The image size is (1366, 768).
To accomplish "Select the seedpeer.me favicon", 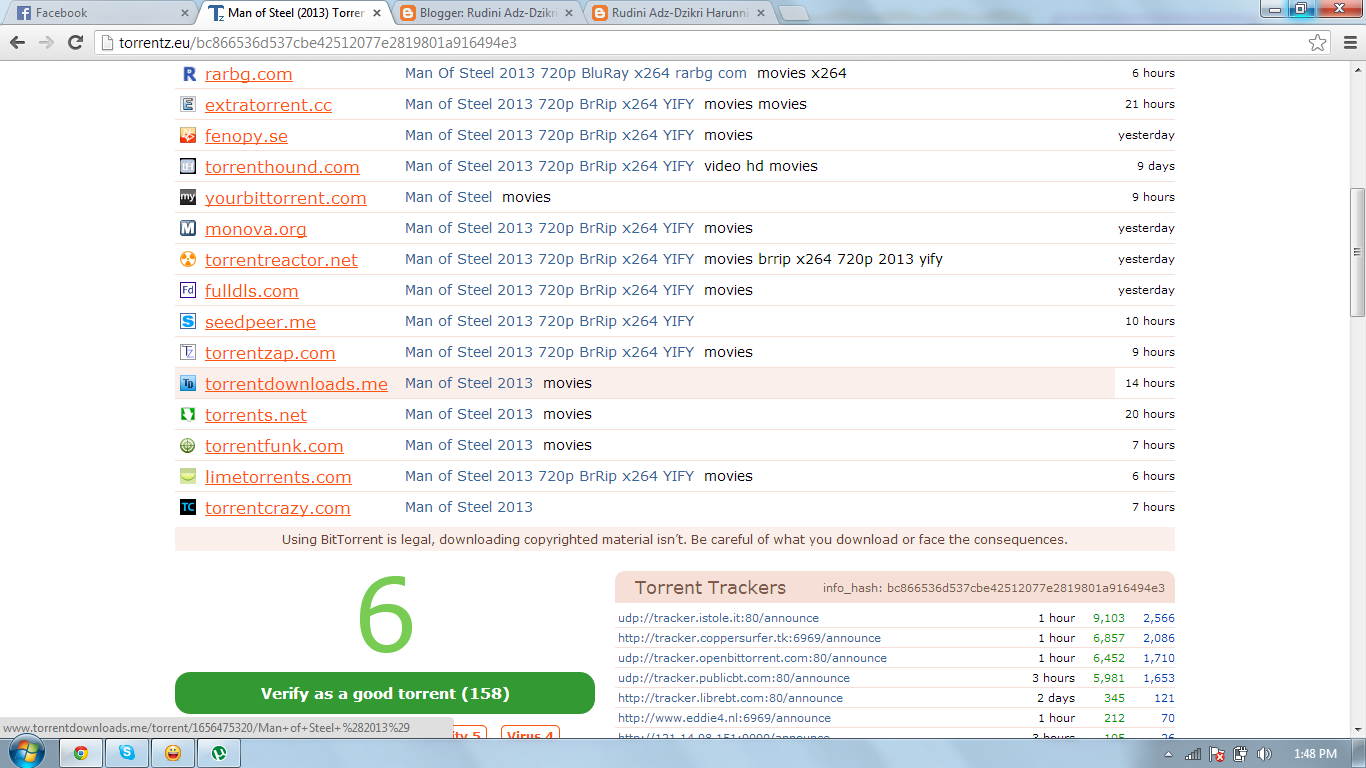I will [x=187, y=321].
